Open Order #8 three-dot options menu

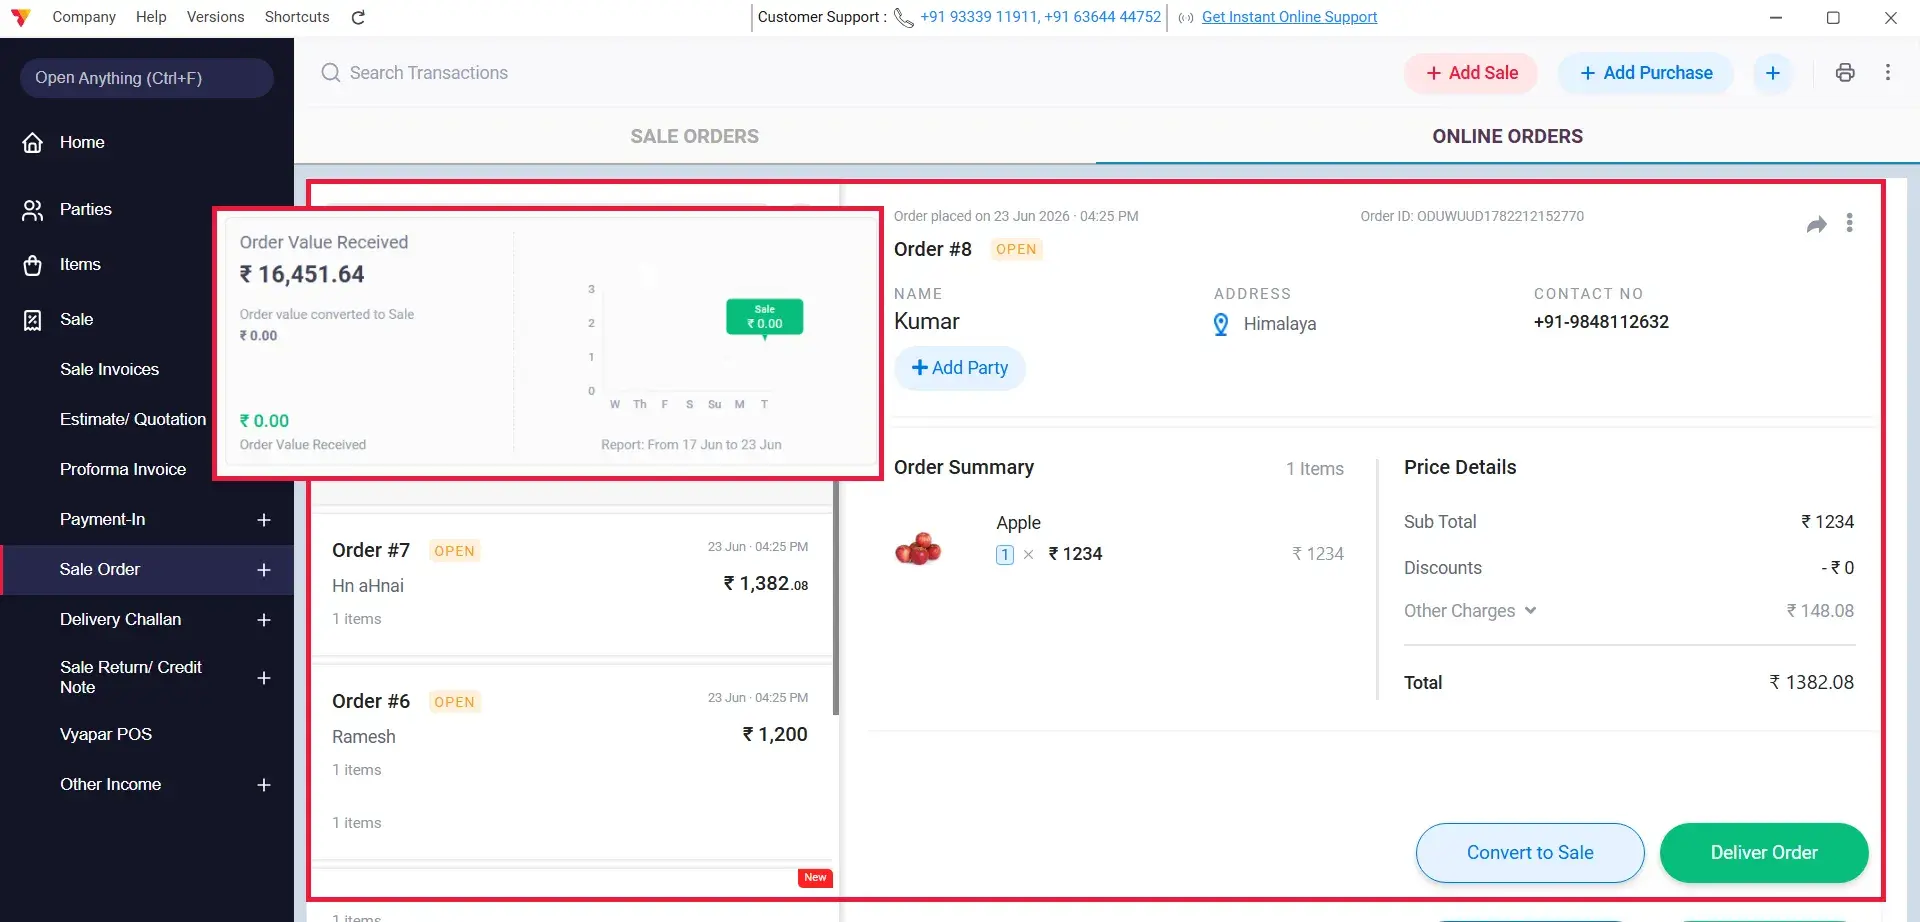tap(1850, 223)
